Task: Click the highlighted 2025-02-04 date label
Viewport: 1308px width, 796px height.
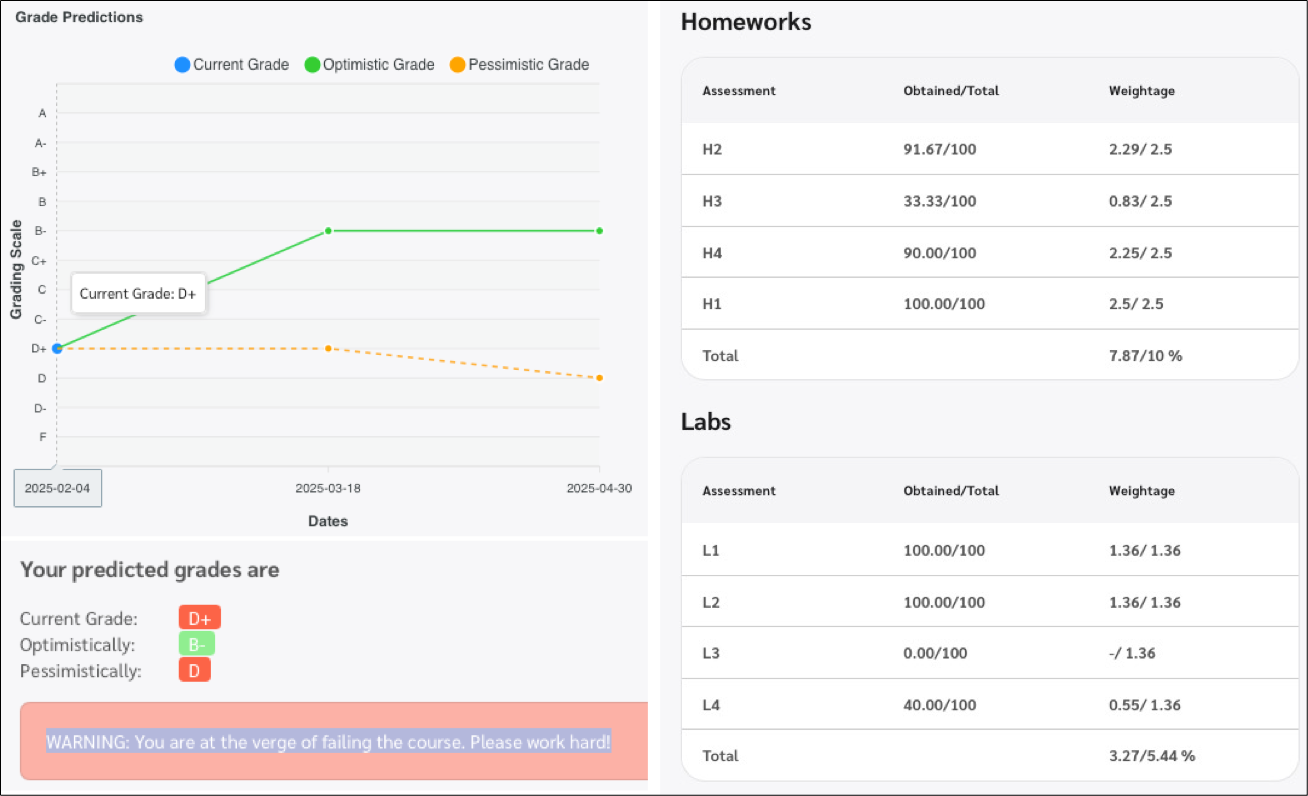Action: click(x=57, y=489)
